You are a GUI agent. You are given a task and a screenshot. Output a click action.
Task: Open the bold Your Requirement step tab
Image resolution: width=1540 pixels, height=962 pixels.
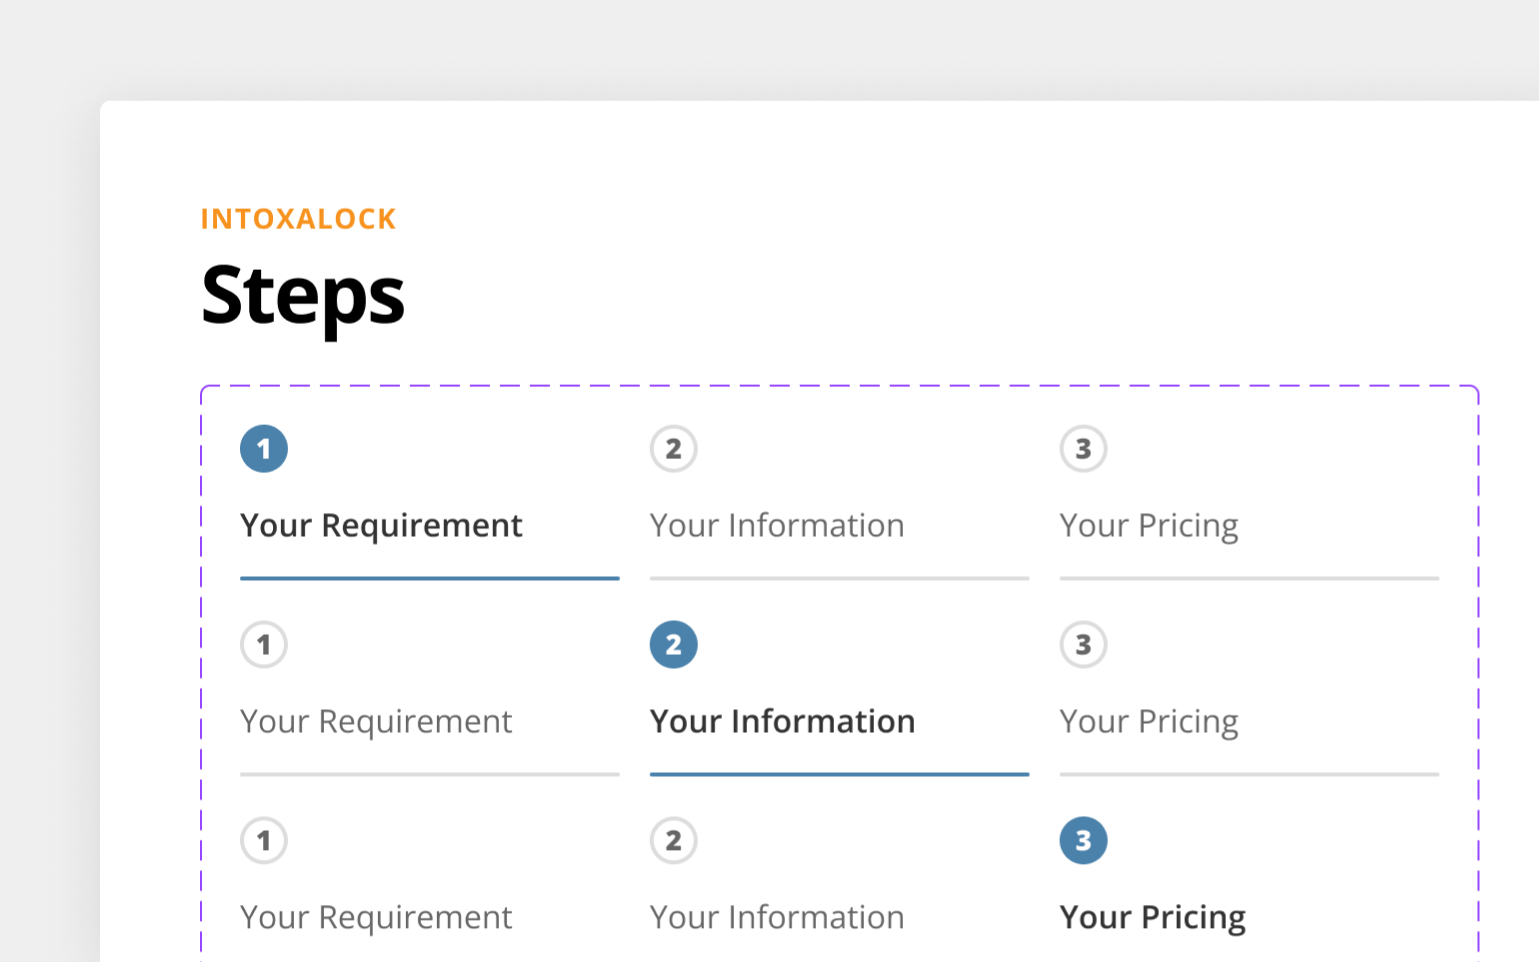tap(381, 526)
